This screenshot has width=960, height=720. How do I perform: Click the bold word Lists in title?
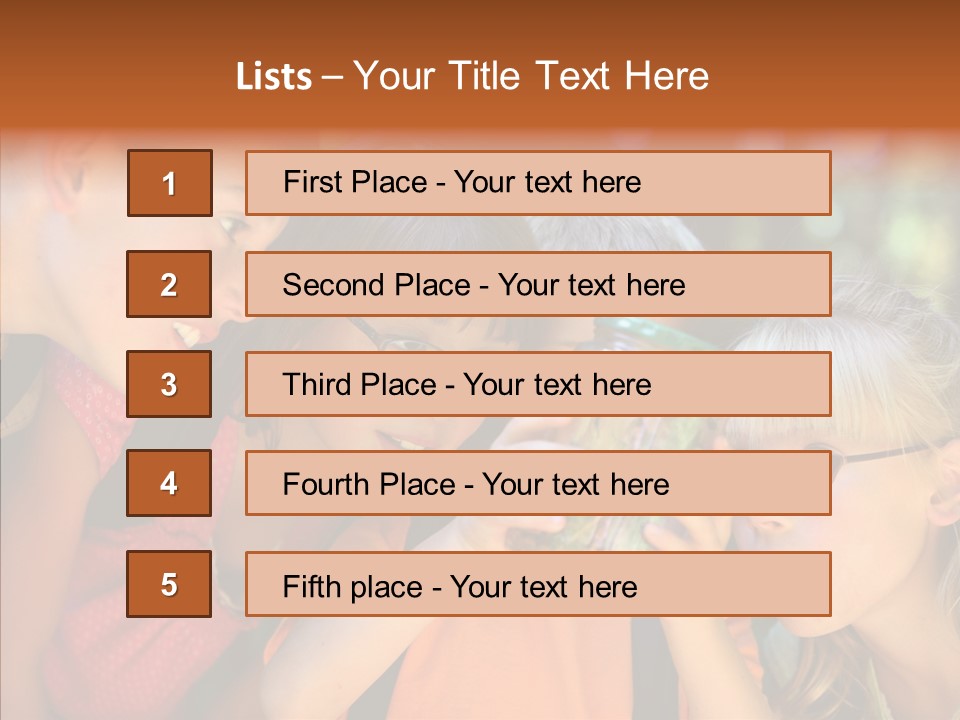point(274,77)
